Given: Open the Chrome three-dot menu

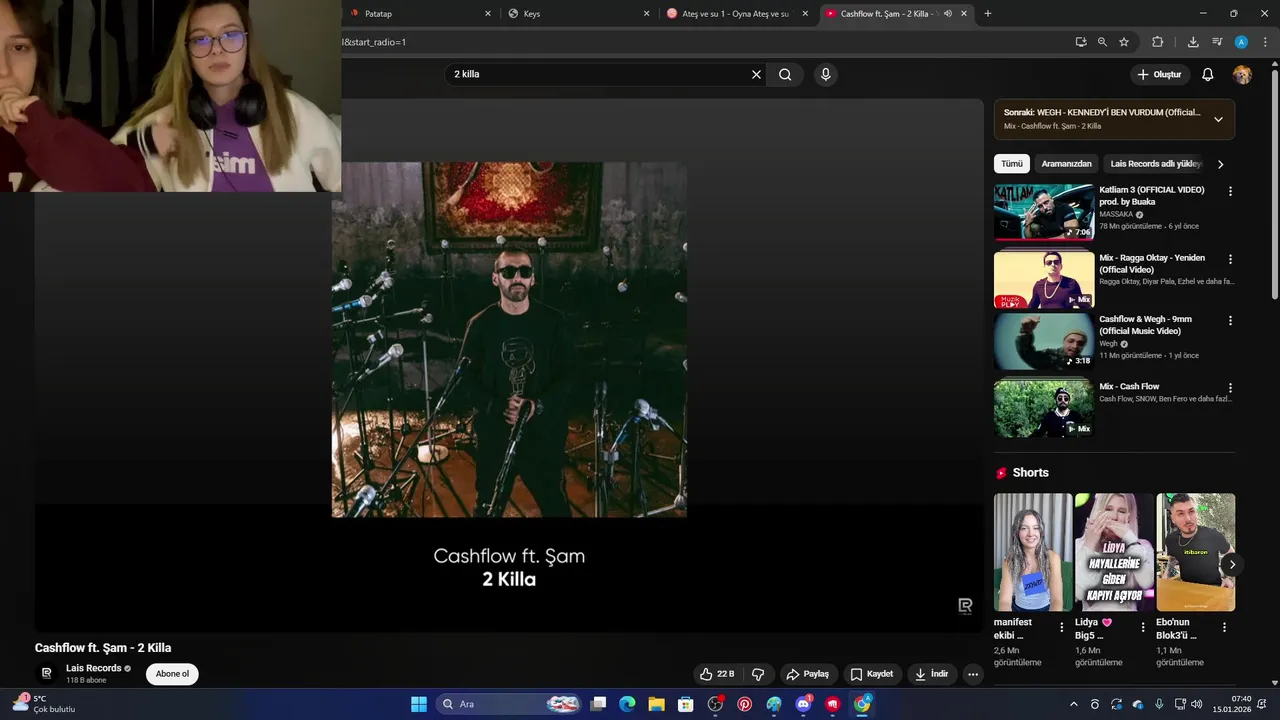Looking at the screenshot, I should click(x=1265, y=42).
